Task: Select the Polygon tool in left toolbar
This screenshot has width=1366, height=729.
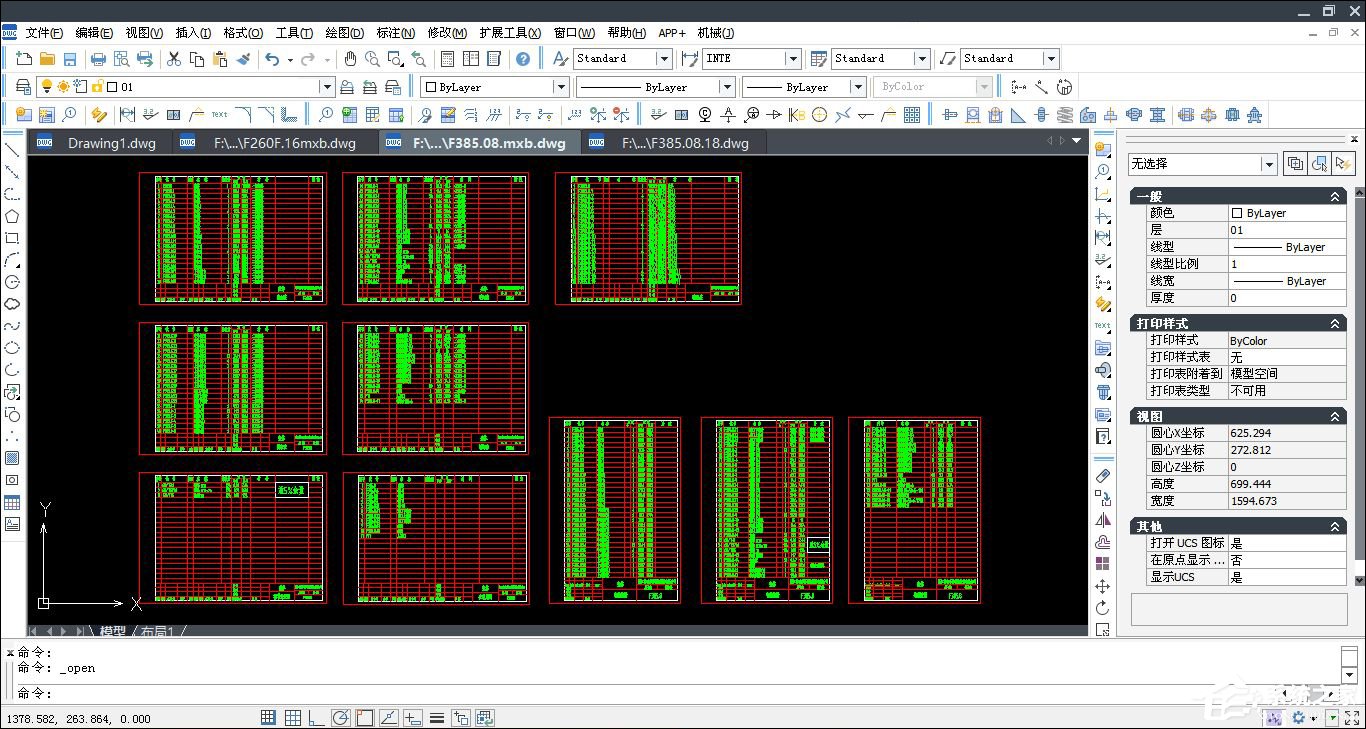Action: tap(12, 216)
